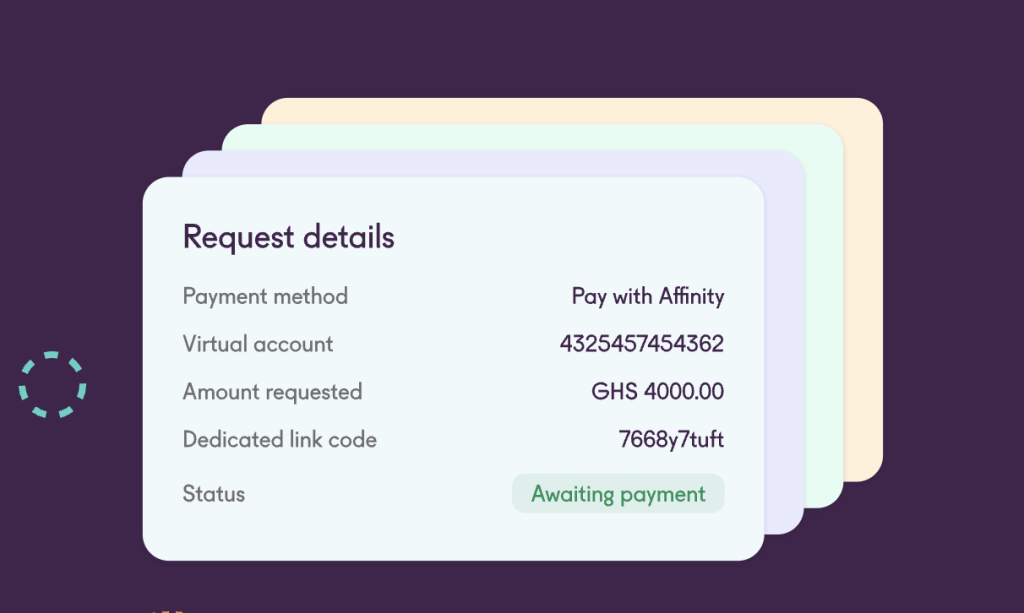Screen dimensions: 1024x613
Task: Click the teal dashed circle icon
Action: 53,384
